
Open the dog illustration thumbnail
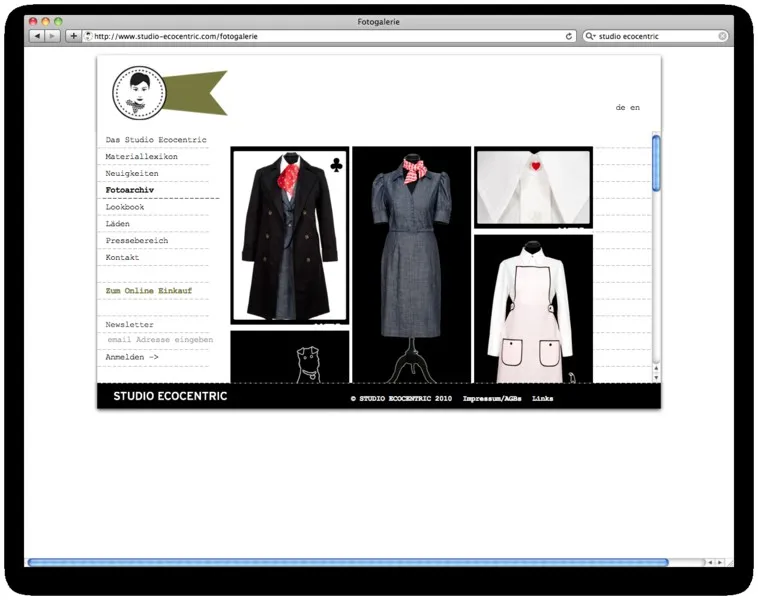pos(290,357)
